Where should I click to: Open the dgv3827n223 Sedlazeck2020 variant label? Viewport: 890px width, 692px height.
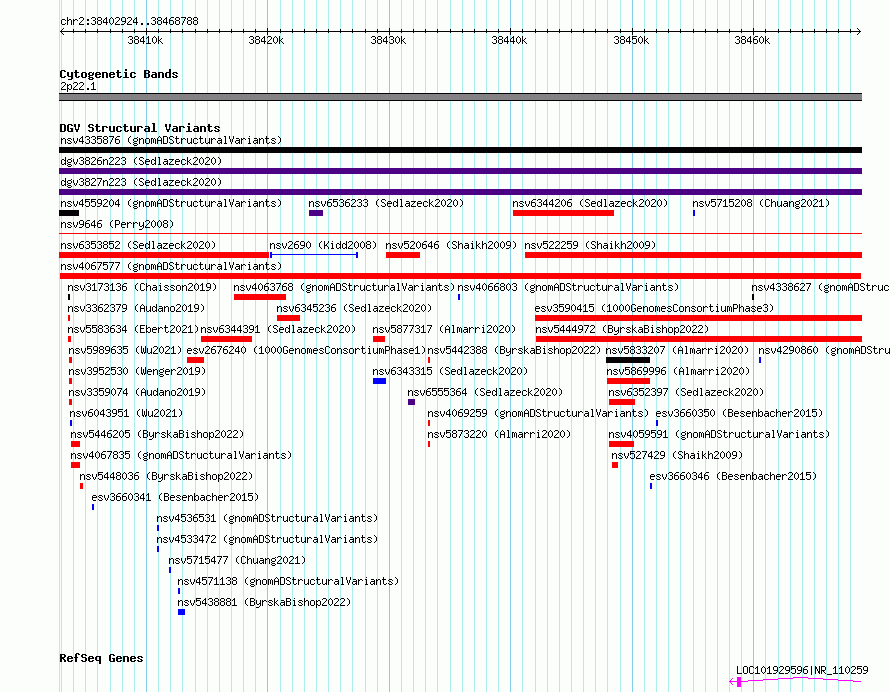pos(141,182)
